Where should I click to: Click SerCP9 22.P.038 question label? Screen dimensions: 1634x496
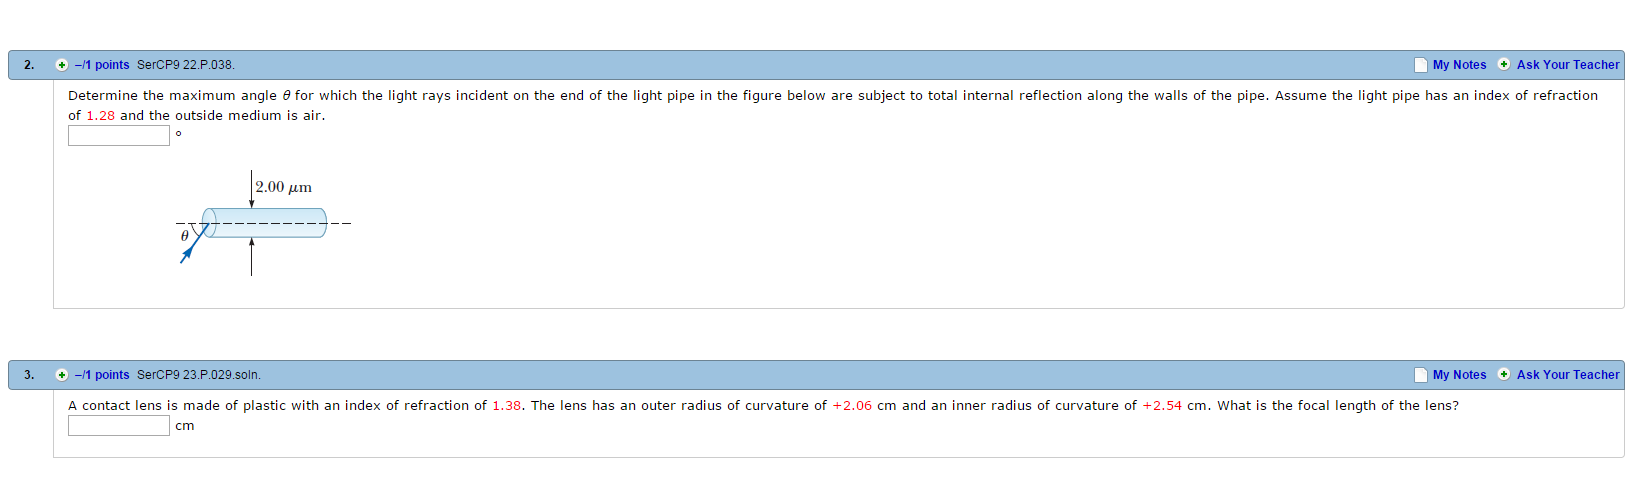pyautogui.click(x=186, y=65)
